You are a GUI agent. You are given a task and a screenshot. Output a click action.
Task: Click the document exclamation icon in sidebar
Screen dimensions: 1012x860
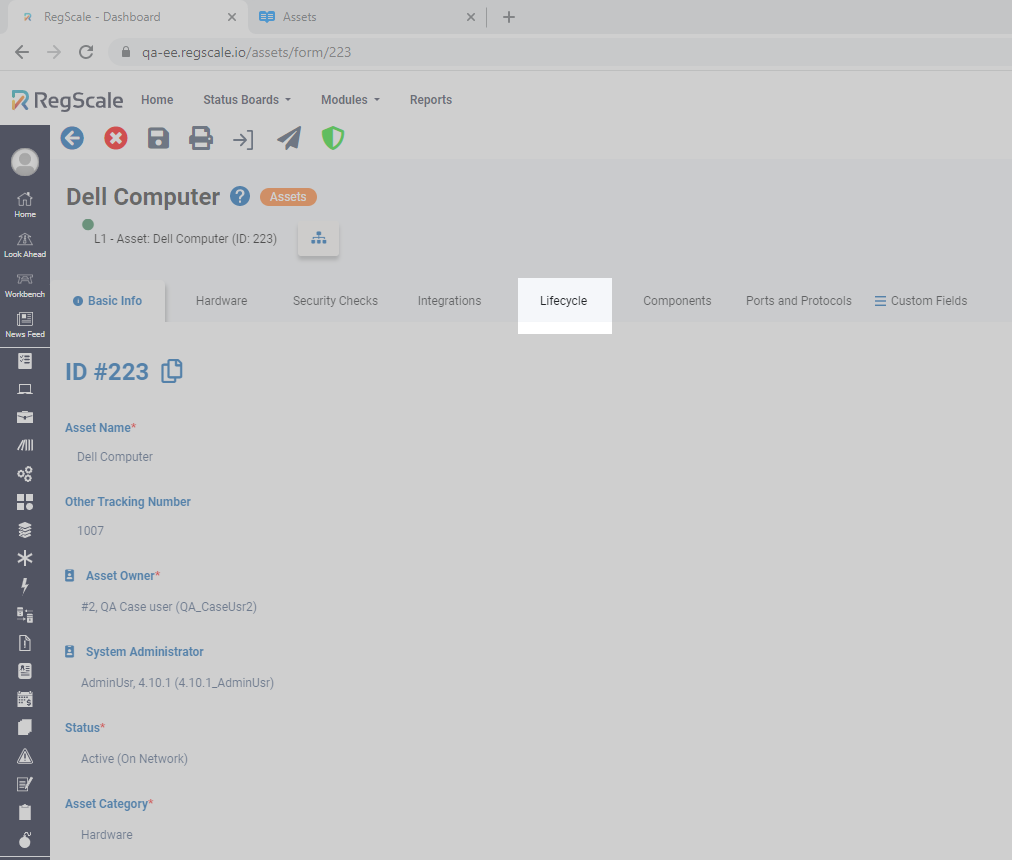point(25,642)
